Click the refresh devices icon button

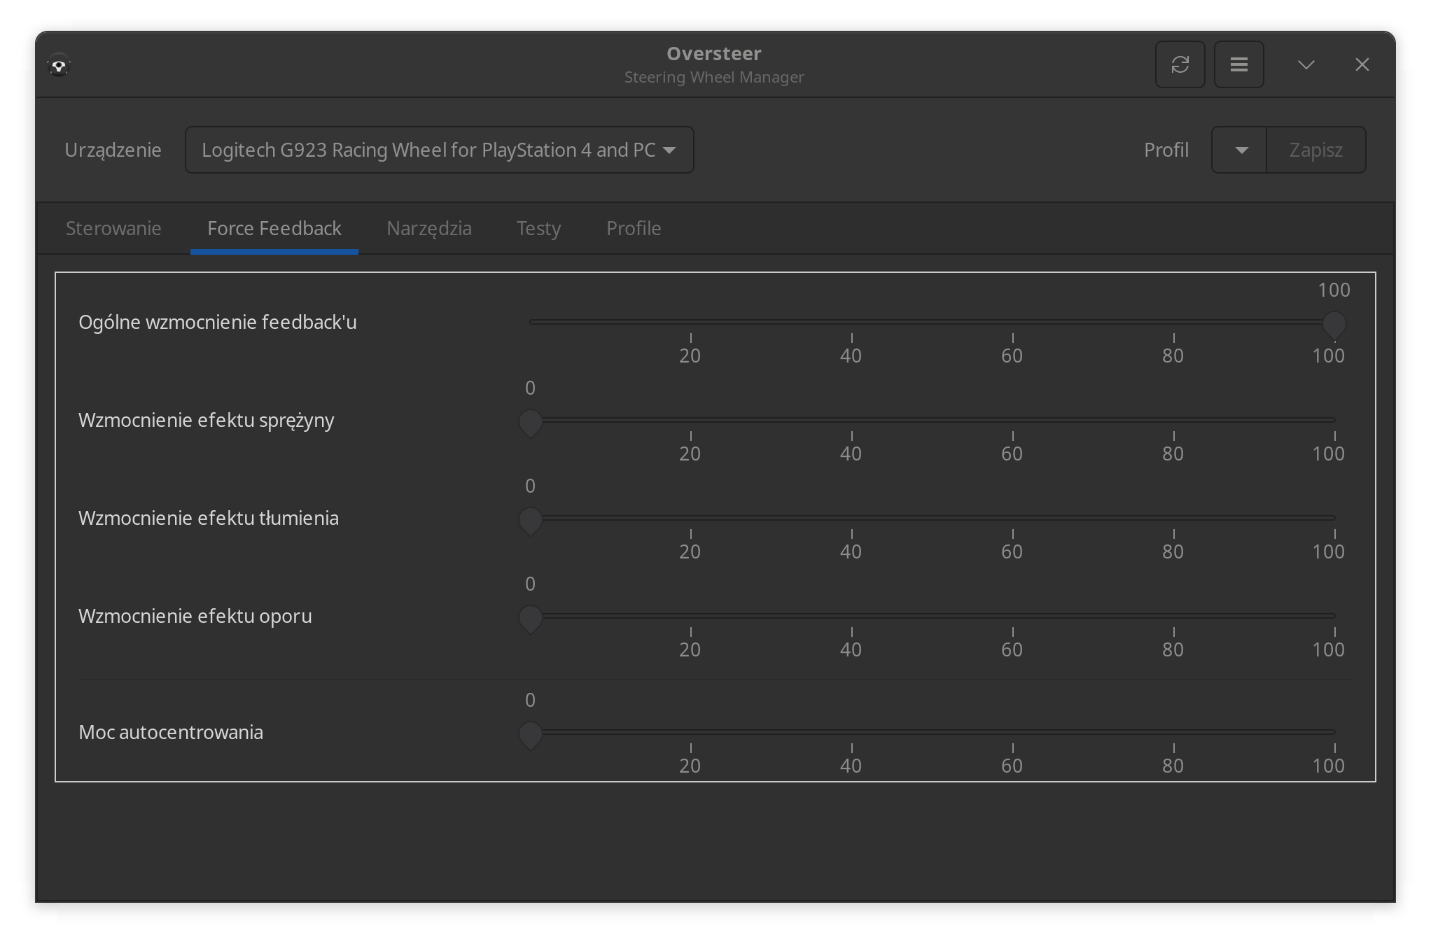[x=1180, y=65]
